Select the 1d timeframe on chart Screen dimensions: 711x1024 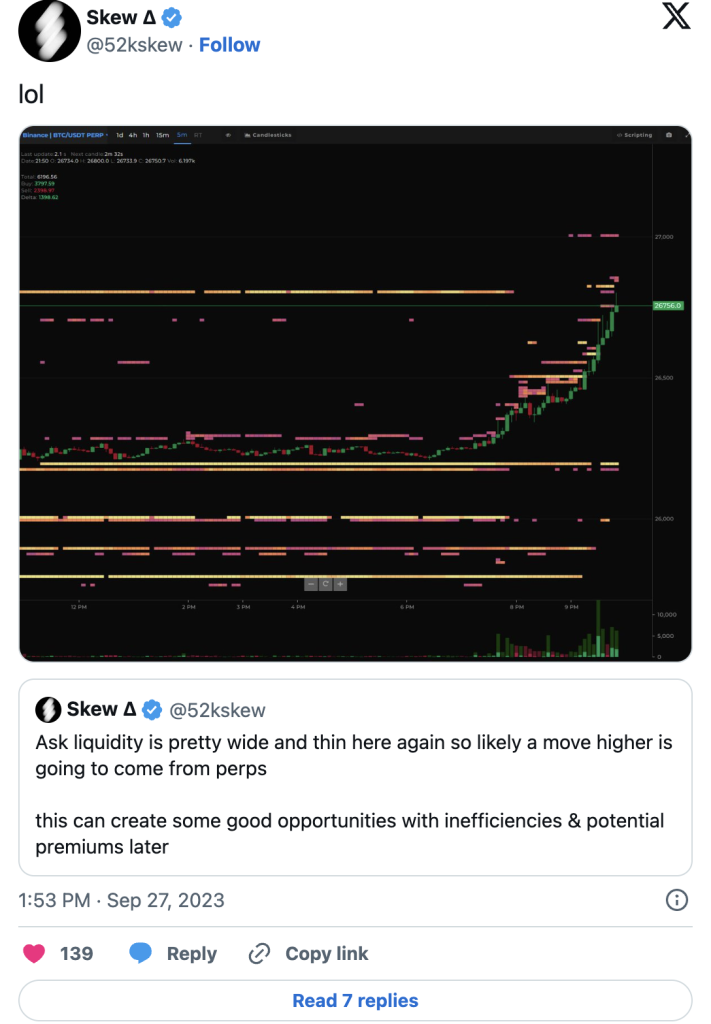pyautogui.click(x=120, y=135)
